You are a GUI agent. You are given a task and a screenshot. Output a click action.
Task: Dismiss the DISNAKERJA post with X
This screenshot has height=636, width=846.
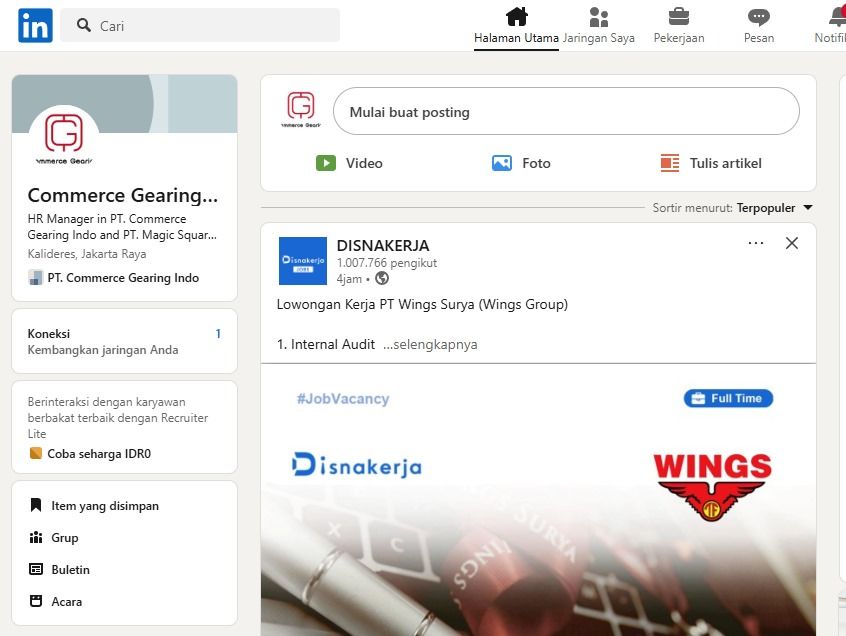tap(792, 243)
